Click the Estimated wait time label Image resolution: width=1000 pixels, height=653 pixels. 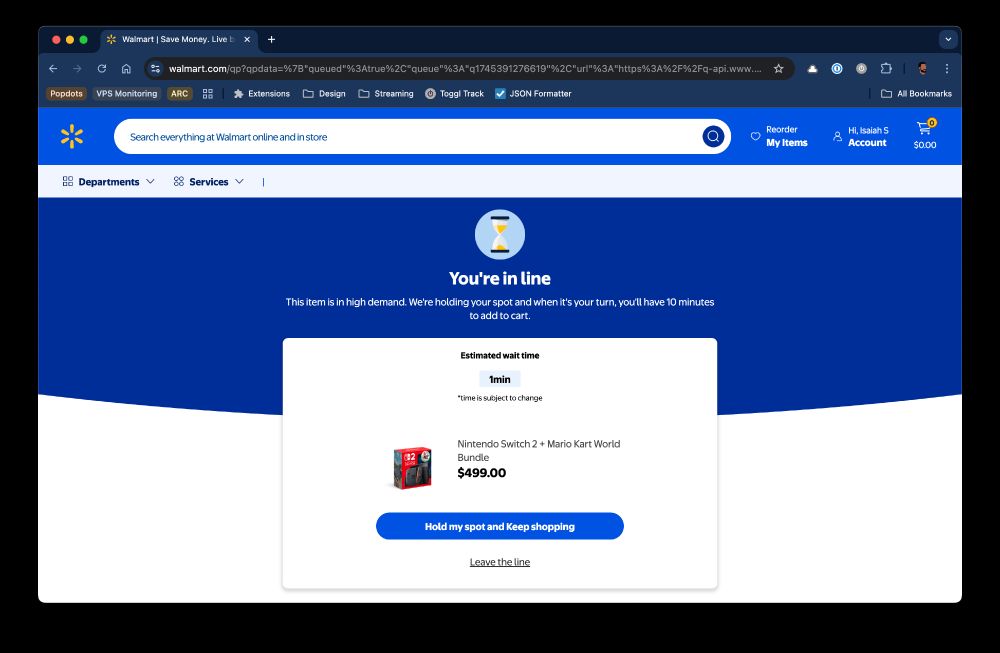pos(500,355)
